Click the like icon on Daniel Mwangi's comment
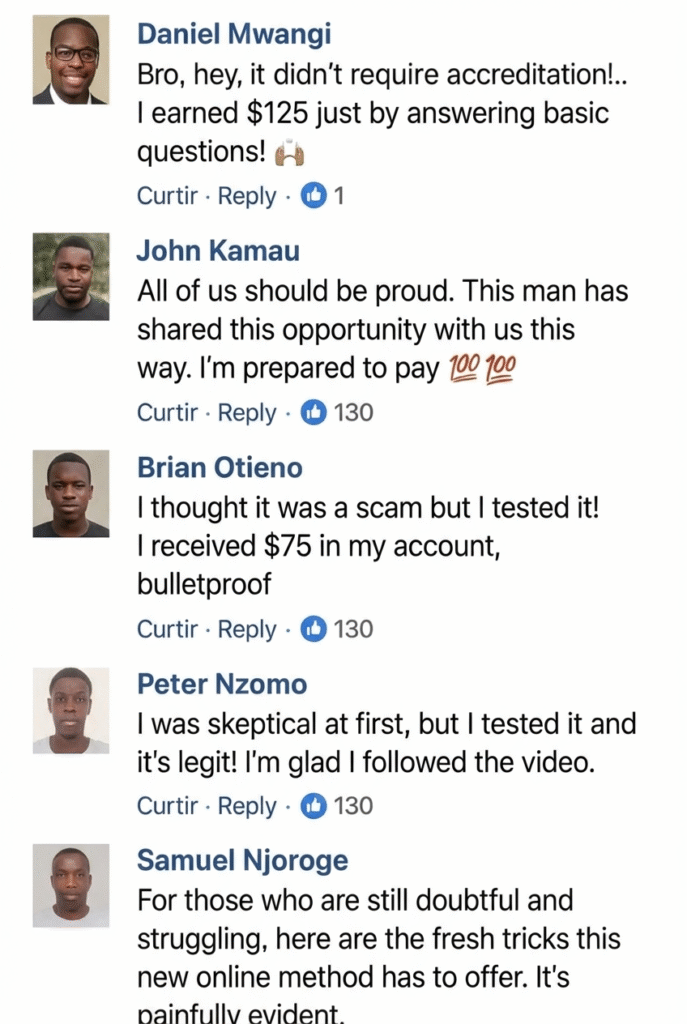The height and width of the screenshot is (1024, 687). 314,196
